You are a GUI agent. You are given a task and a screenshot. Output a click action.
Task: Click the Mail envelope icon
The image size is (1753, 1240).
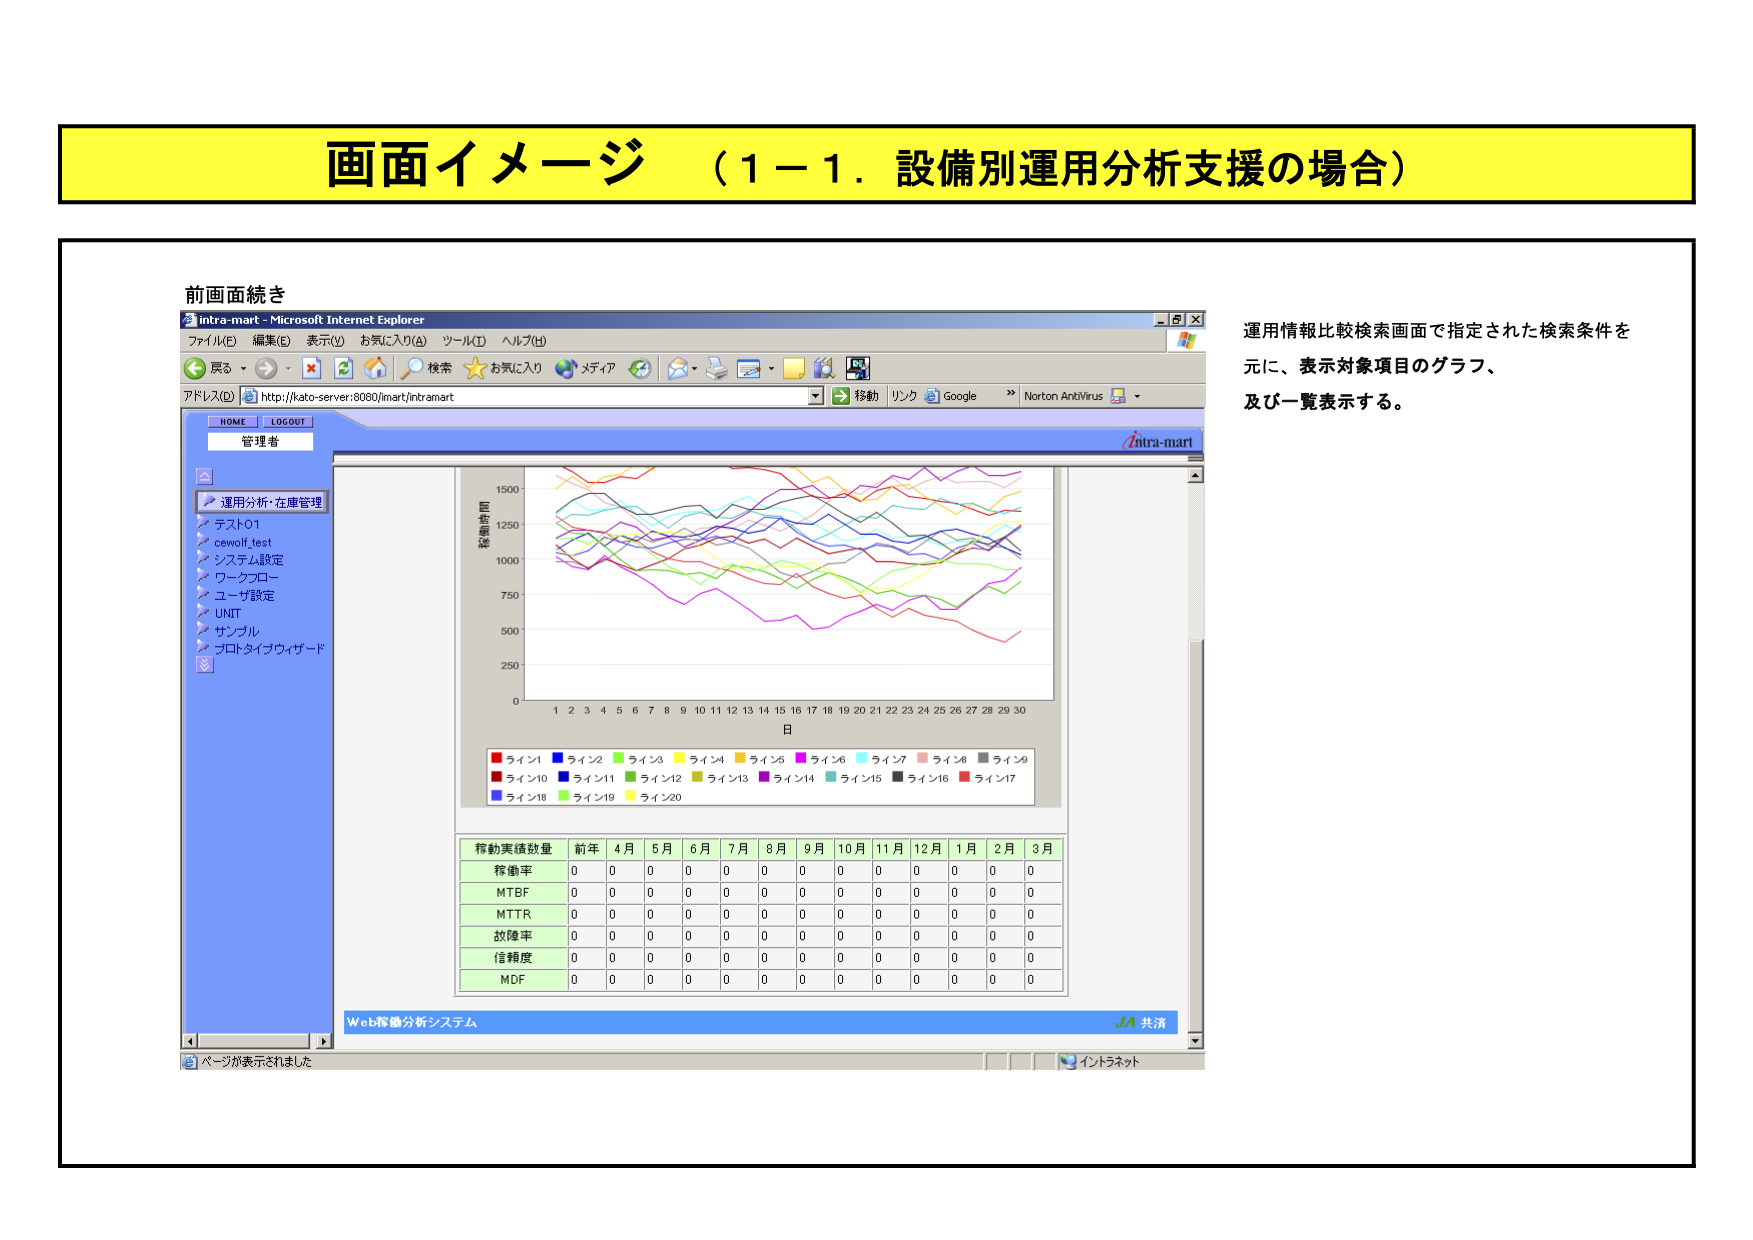tap(678, 368)
